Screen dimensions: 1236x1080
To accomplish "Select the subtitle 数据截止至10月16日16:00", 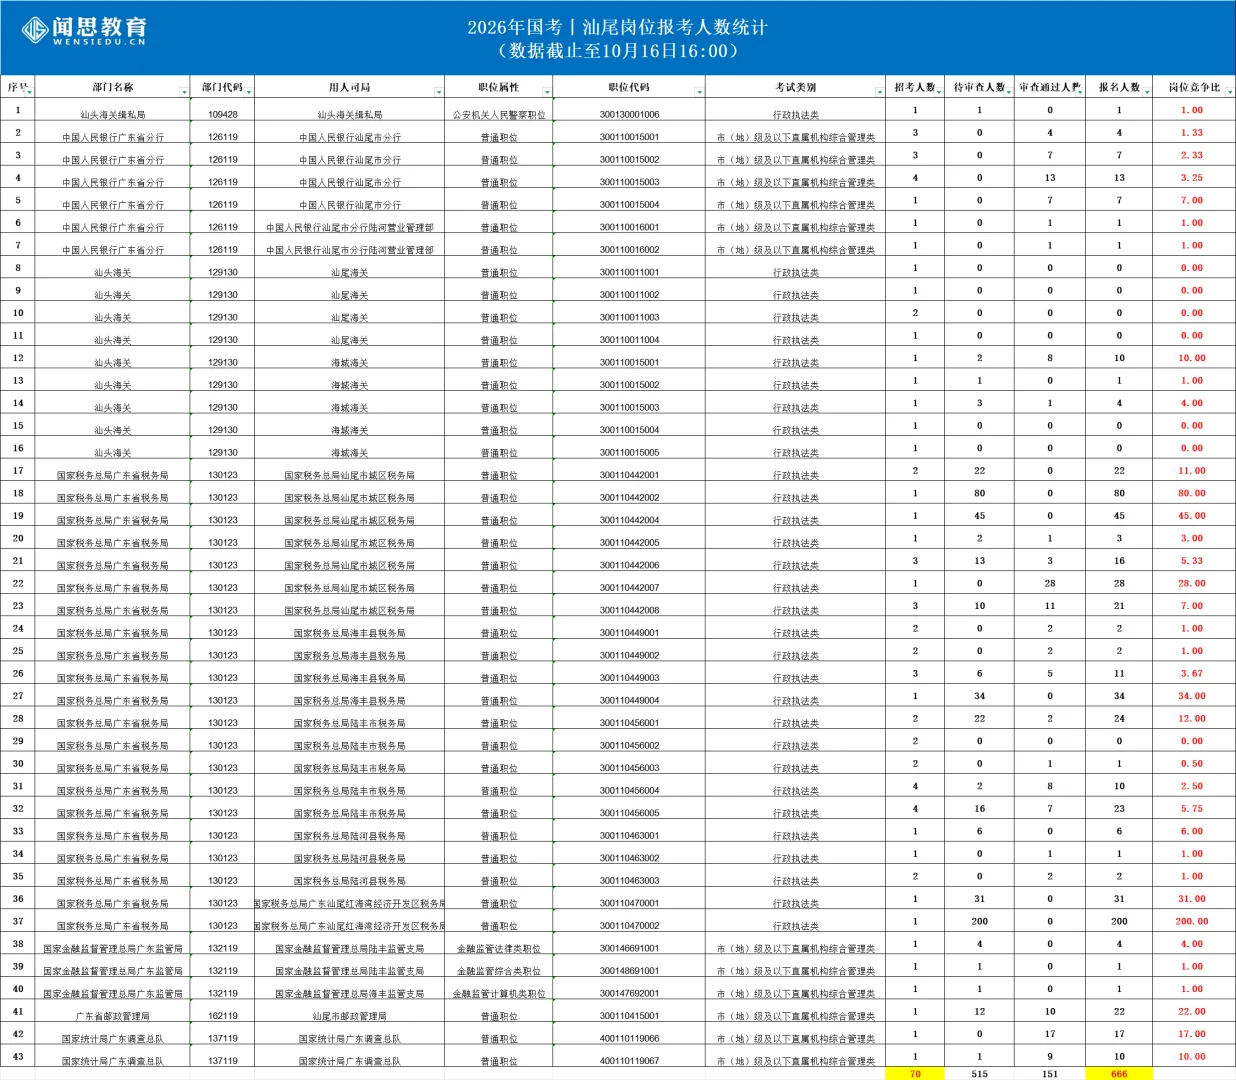I will [617, 51].
